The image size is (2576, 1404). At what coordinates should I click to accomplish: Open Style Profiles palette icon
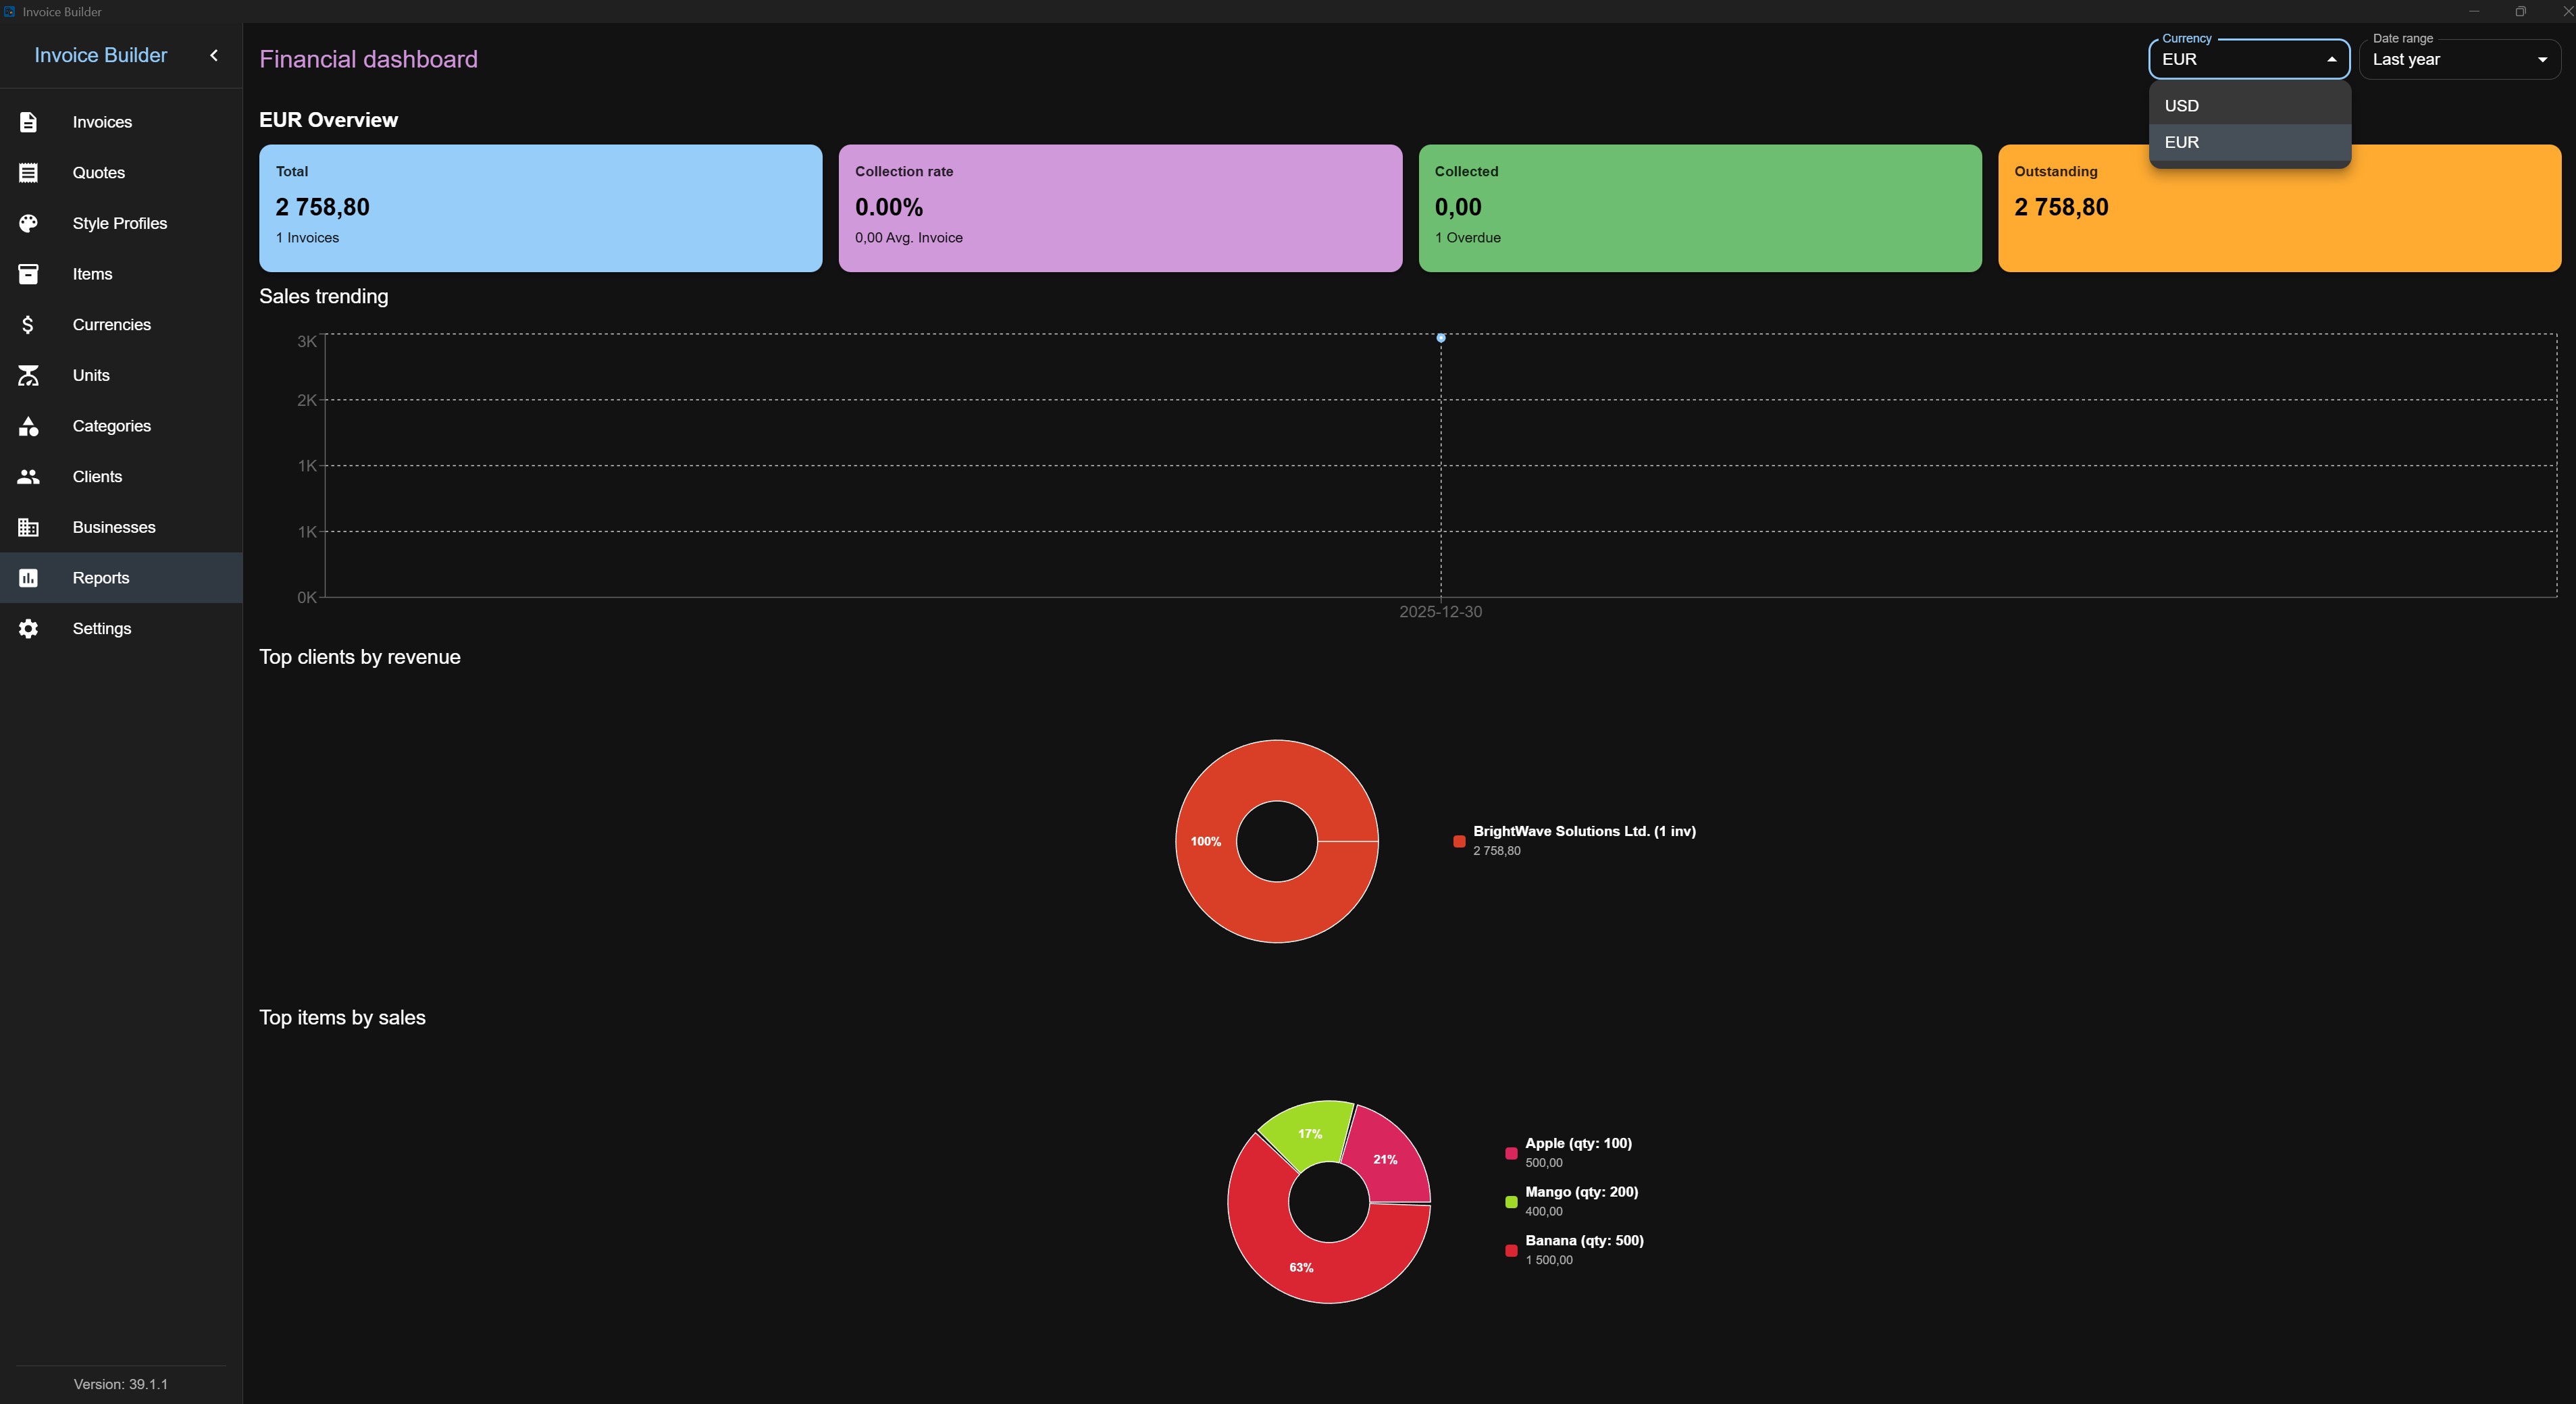coord(28,223)
